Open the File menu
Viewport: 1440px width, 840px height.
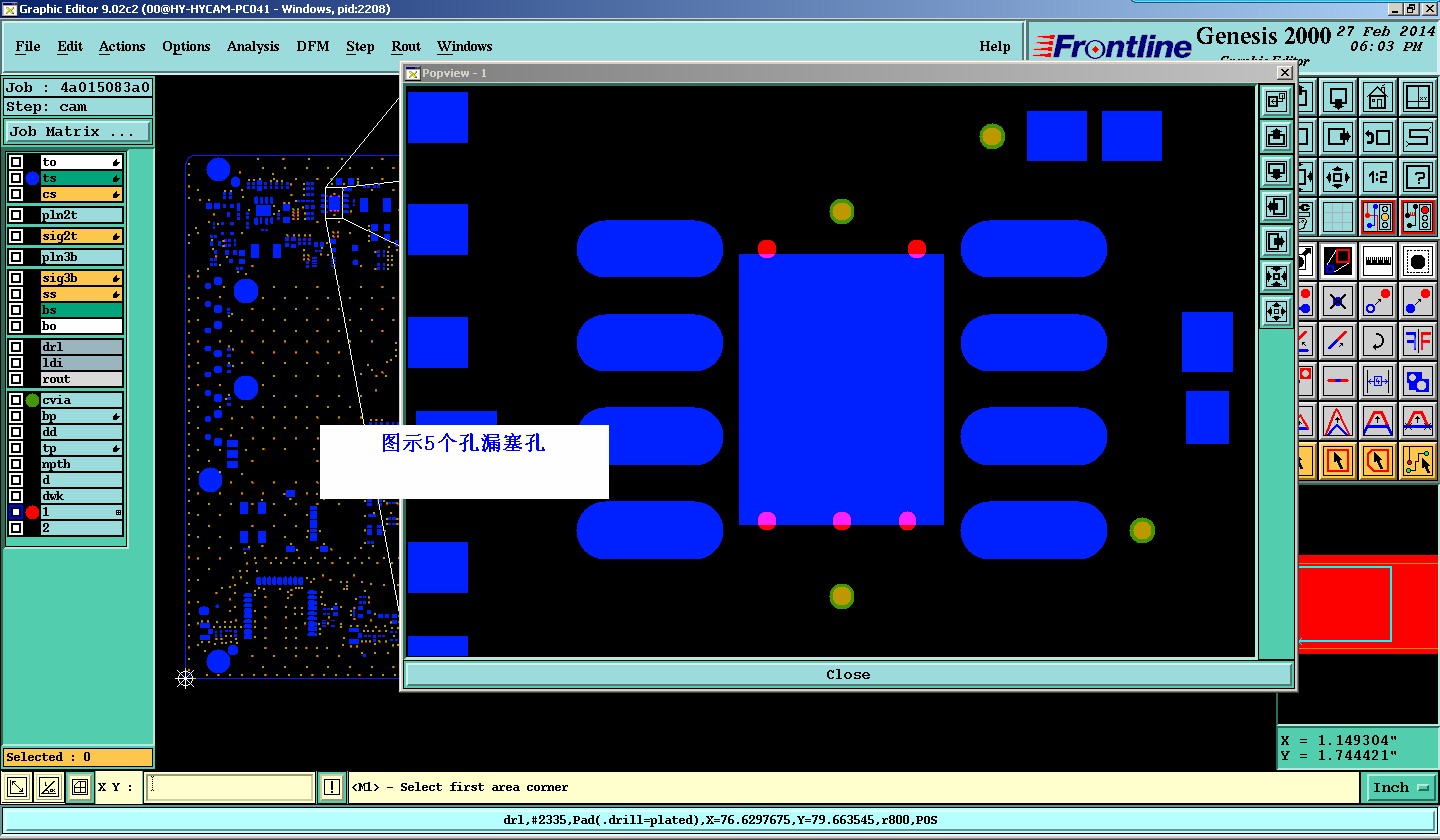click(28, 46)
